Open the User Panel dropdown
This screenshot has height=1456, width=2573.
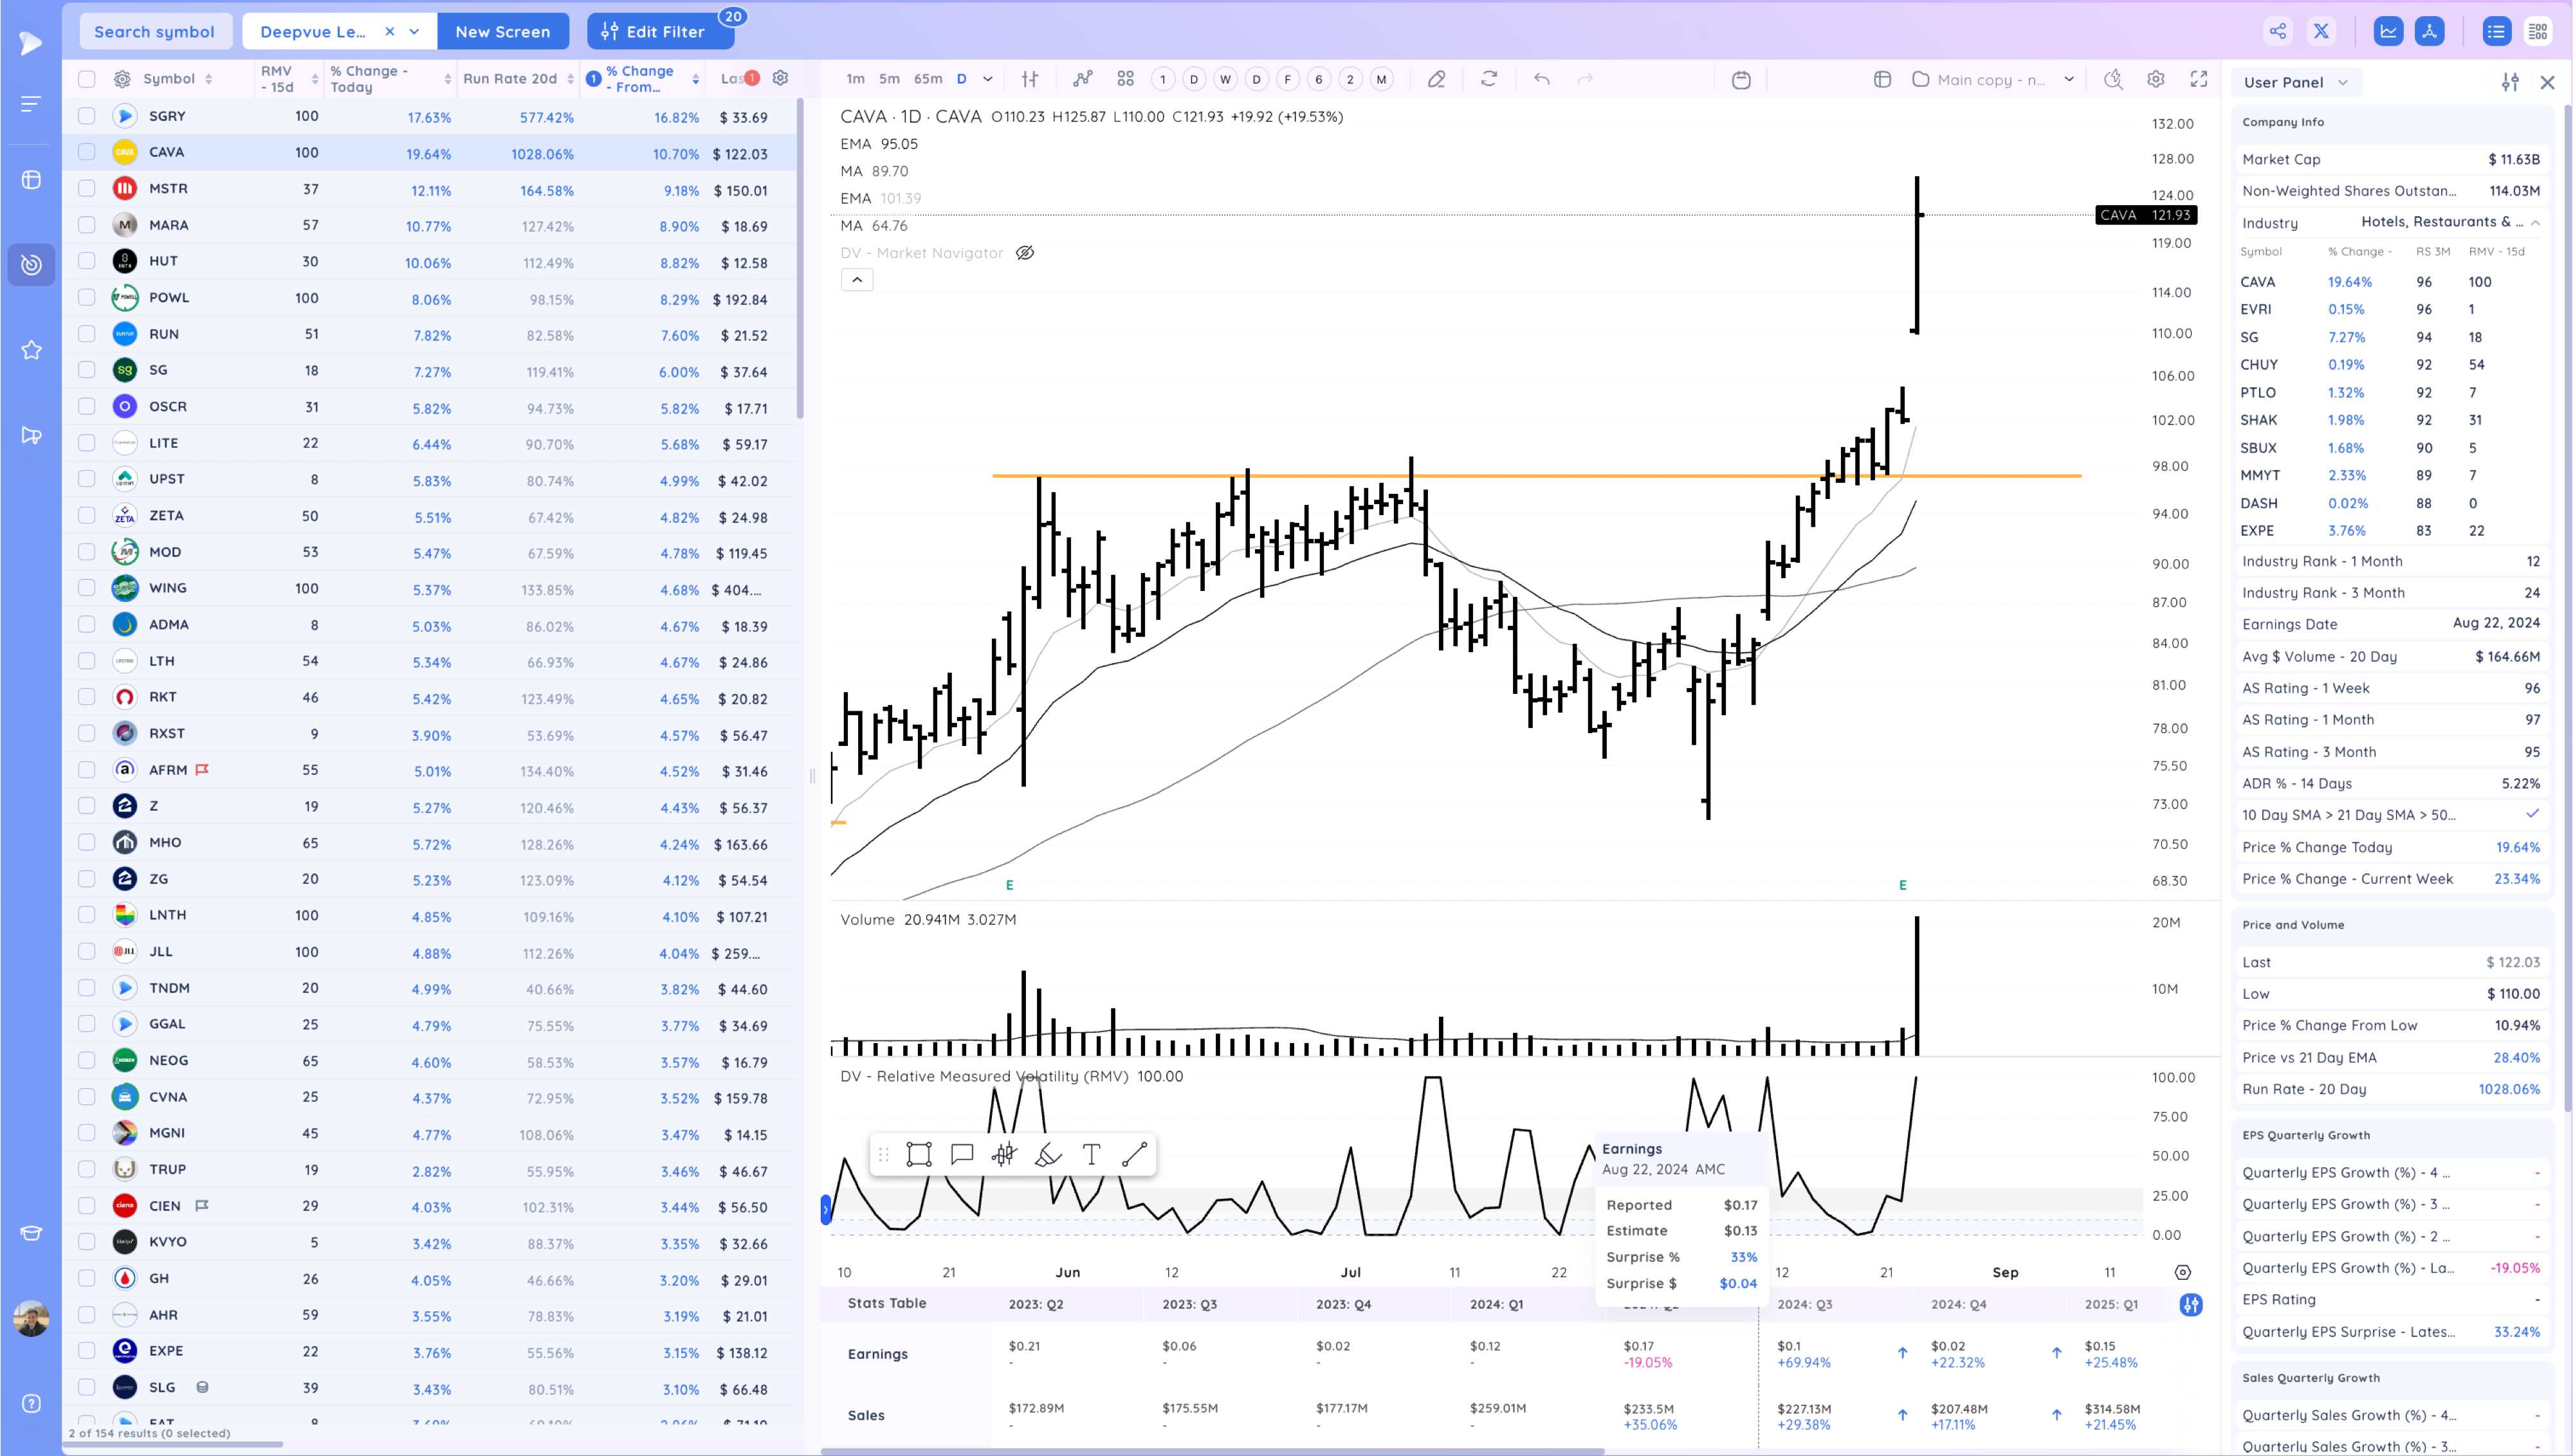click(2297, 82)
